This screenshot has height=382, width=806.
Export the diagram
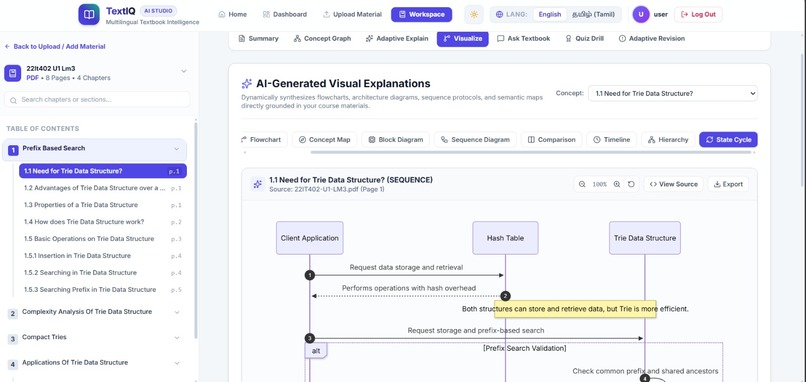tap(728, 184)
